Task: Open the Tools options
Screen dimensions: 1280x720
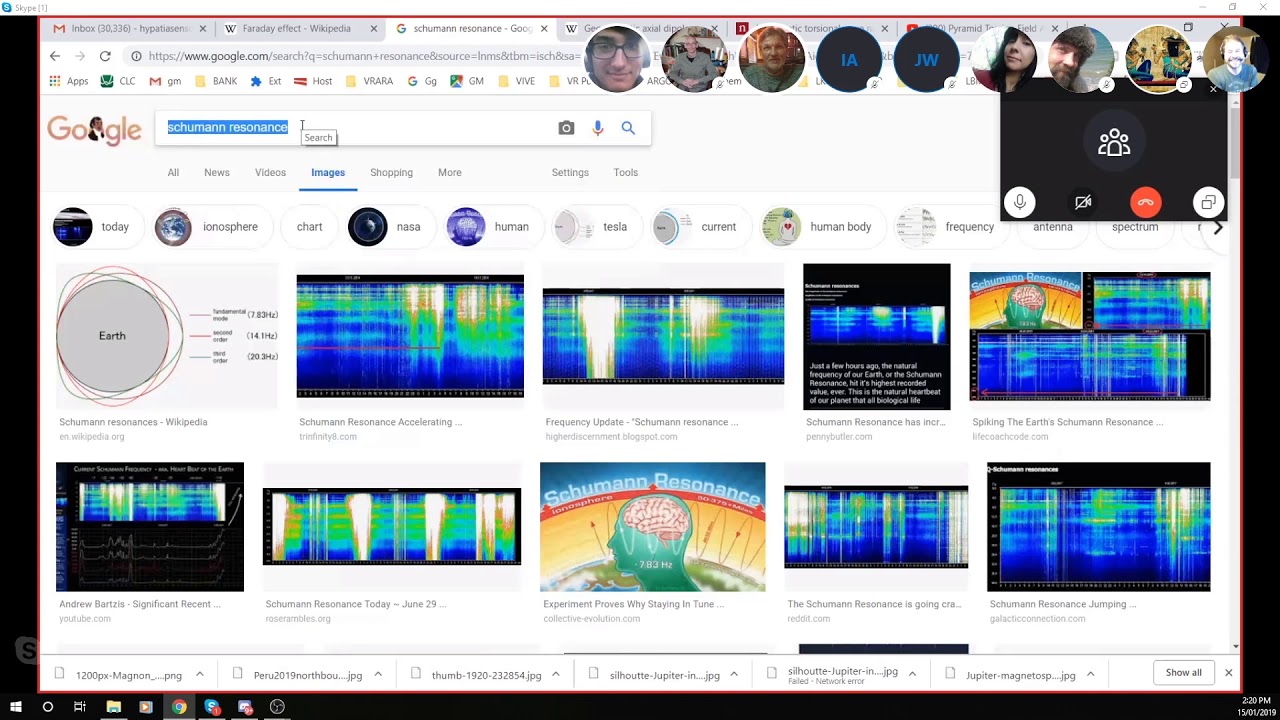Action: pos(626,173)
